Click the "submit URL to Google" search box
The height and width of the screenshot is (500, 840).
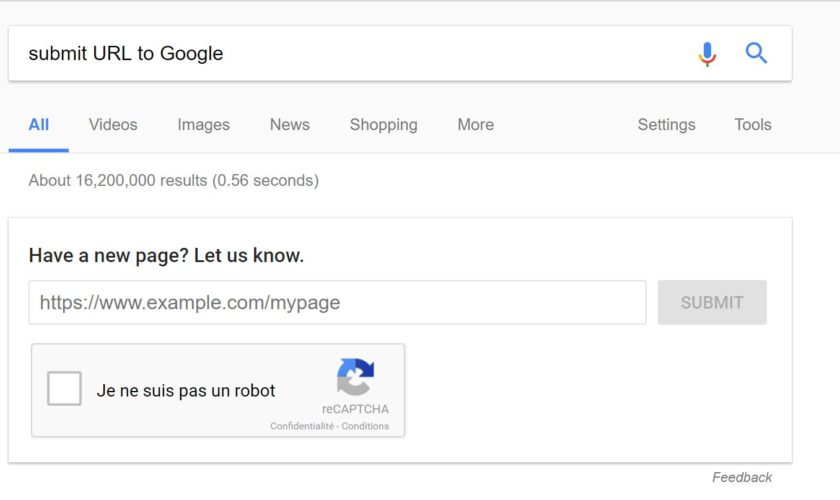350,54
